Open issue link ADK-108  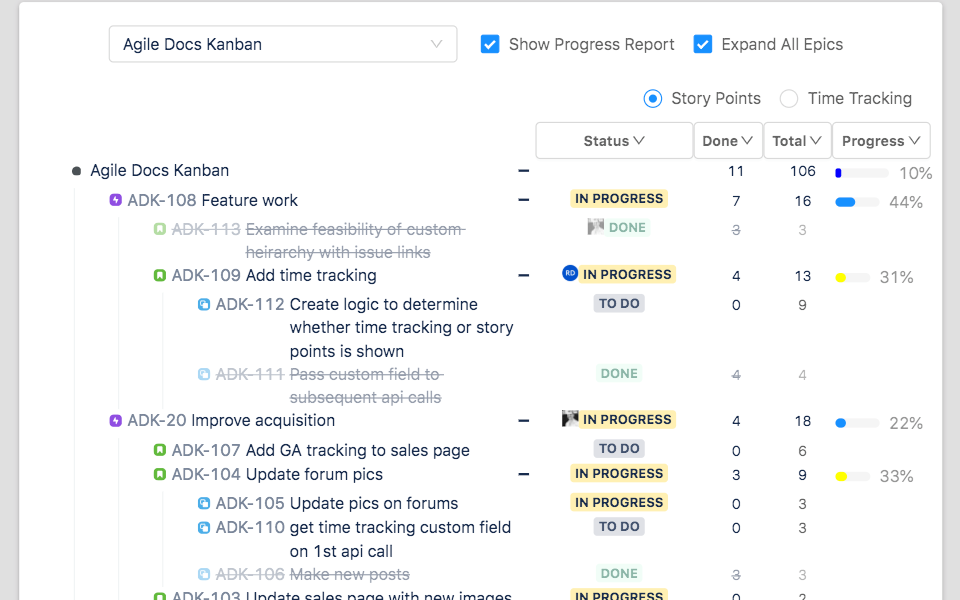point(162,200)
